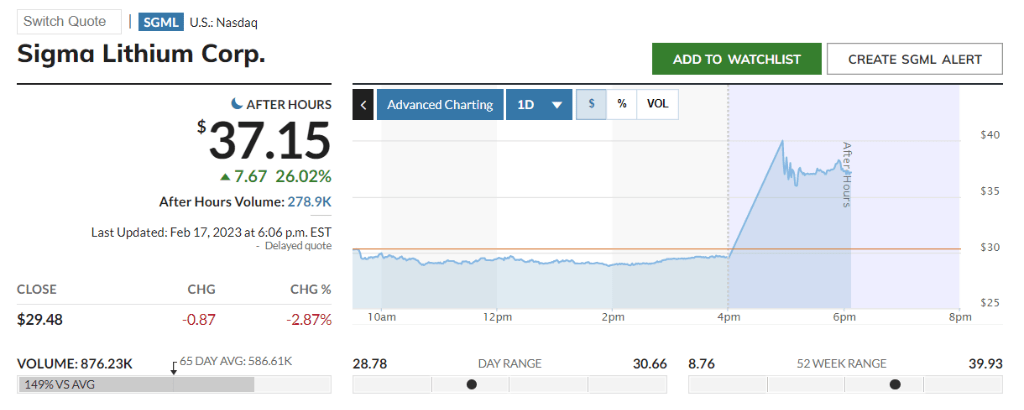
Task: Click the volume vs average bar
Action: click(135, 385)
